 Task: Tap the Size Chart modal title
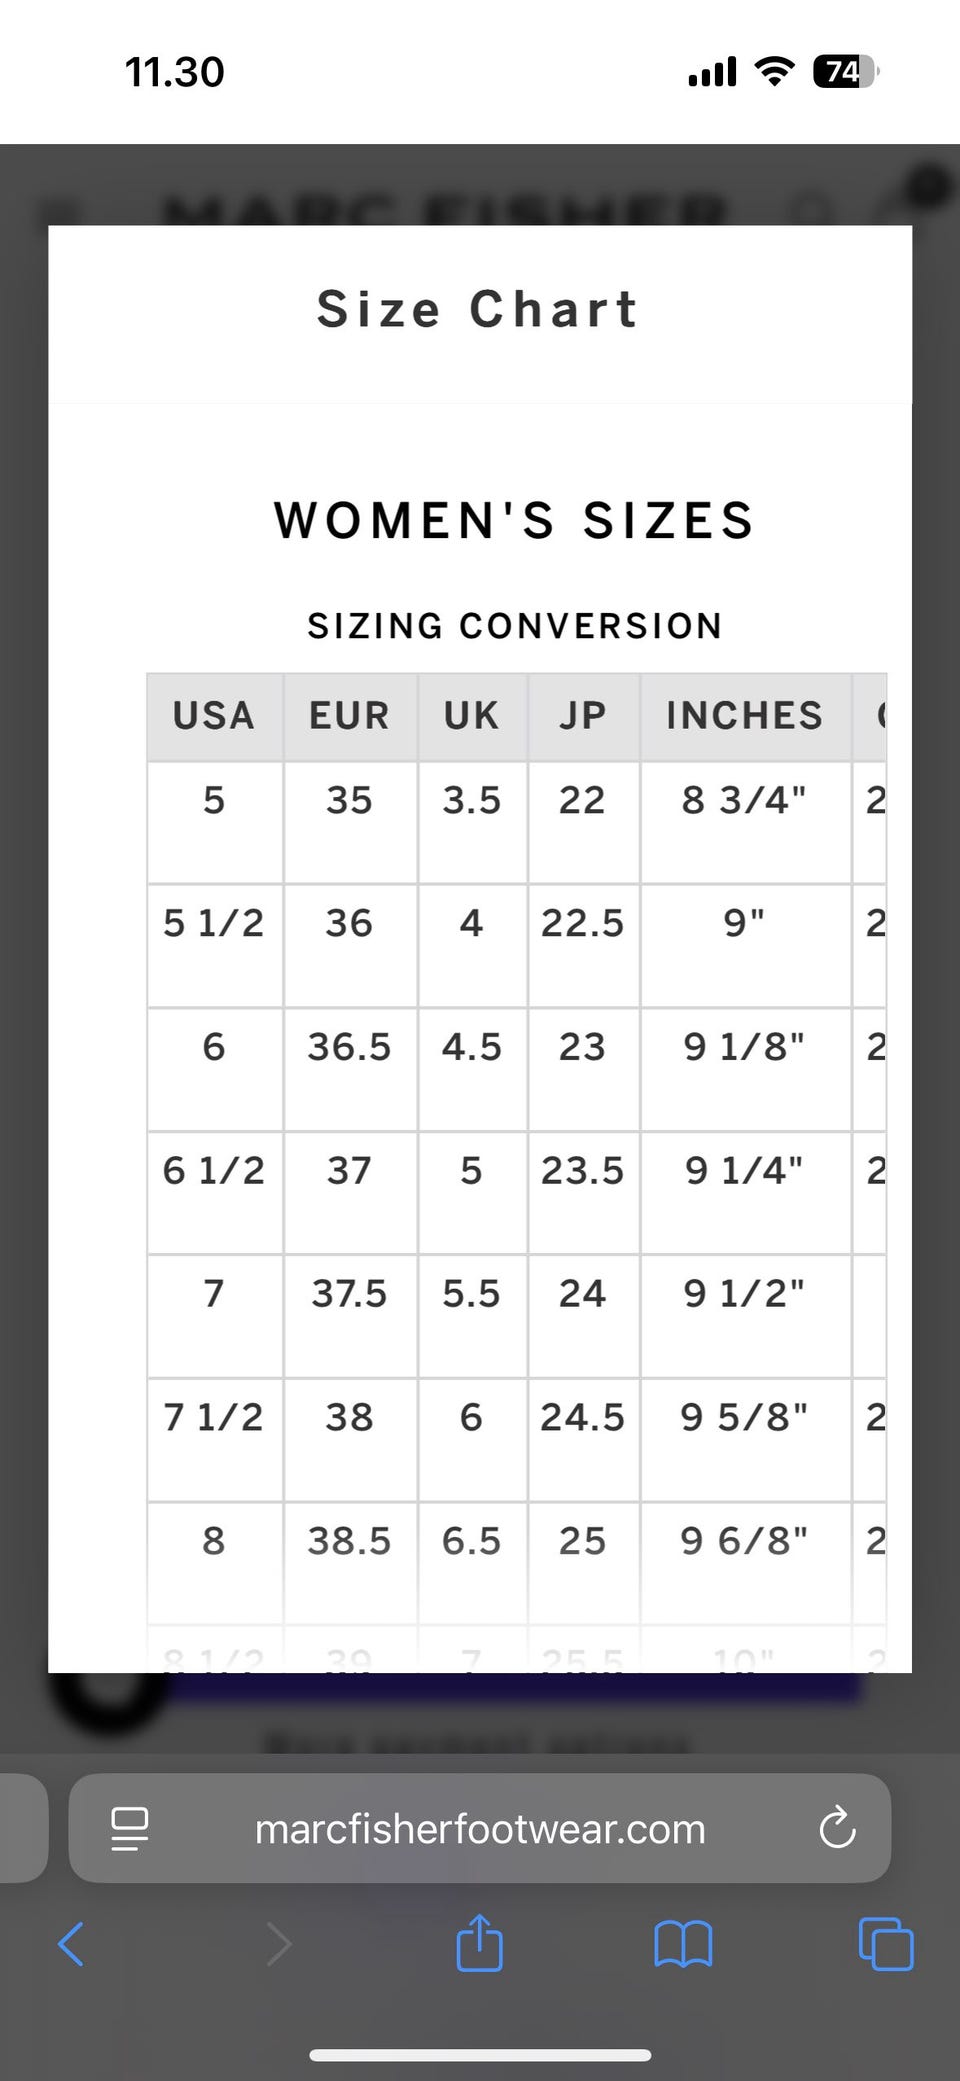[478, 309]
